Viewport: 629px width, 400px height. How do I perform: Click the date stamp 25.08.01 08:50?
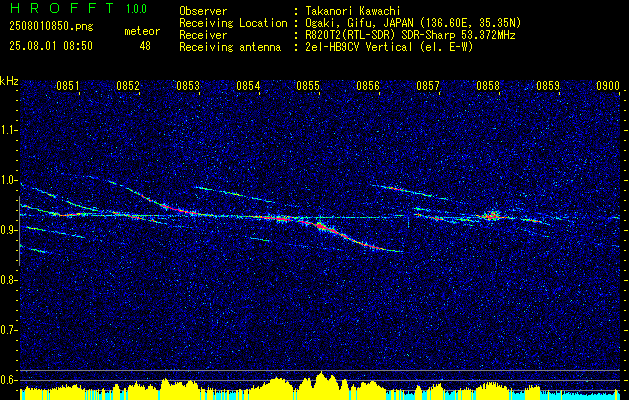pos(51,46)
